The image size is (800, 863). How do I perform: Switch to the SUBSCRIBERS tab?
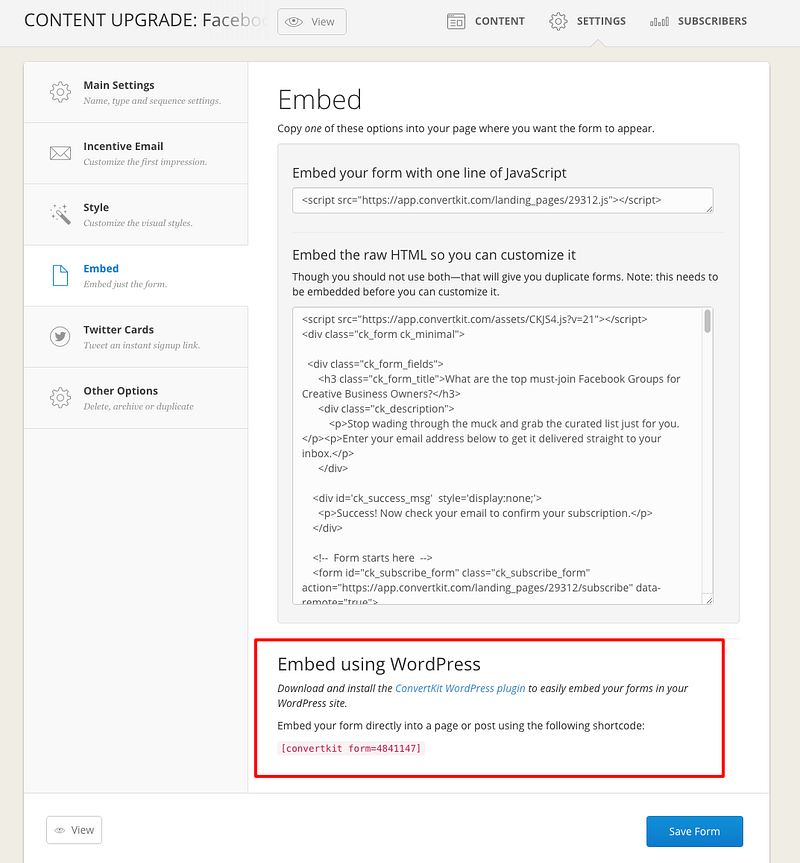pyautogui.click(x=698, y=21)
